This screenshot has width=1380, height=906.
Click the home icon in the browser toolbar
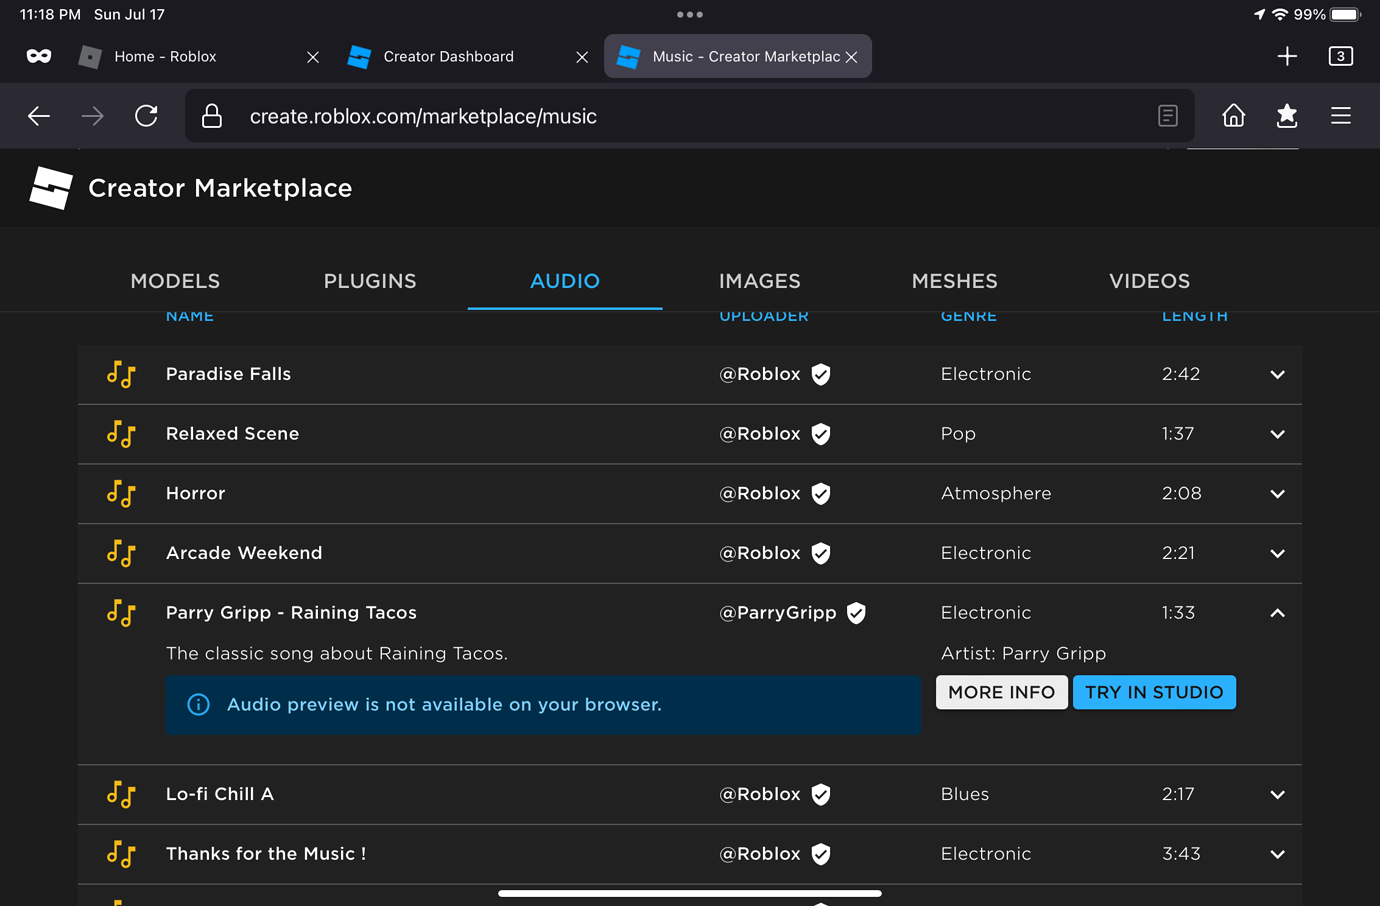(1233, 115)
